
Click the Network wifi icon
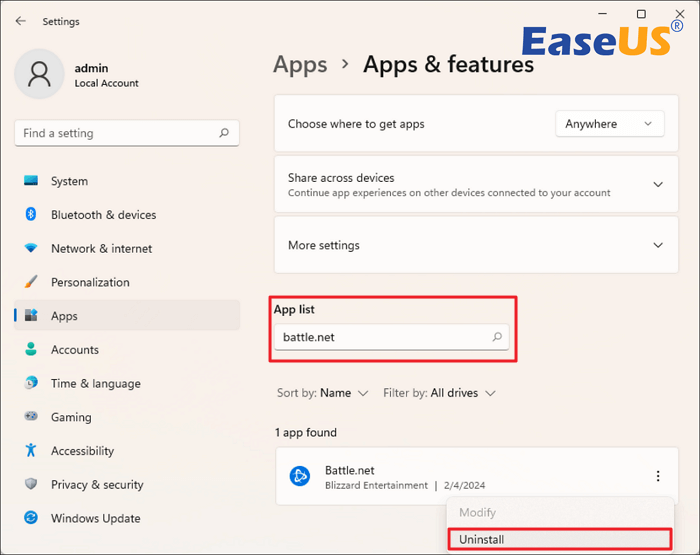point(31,248)
